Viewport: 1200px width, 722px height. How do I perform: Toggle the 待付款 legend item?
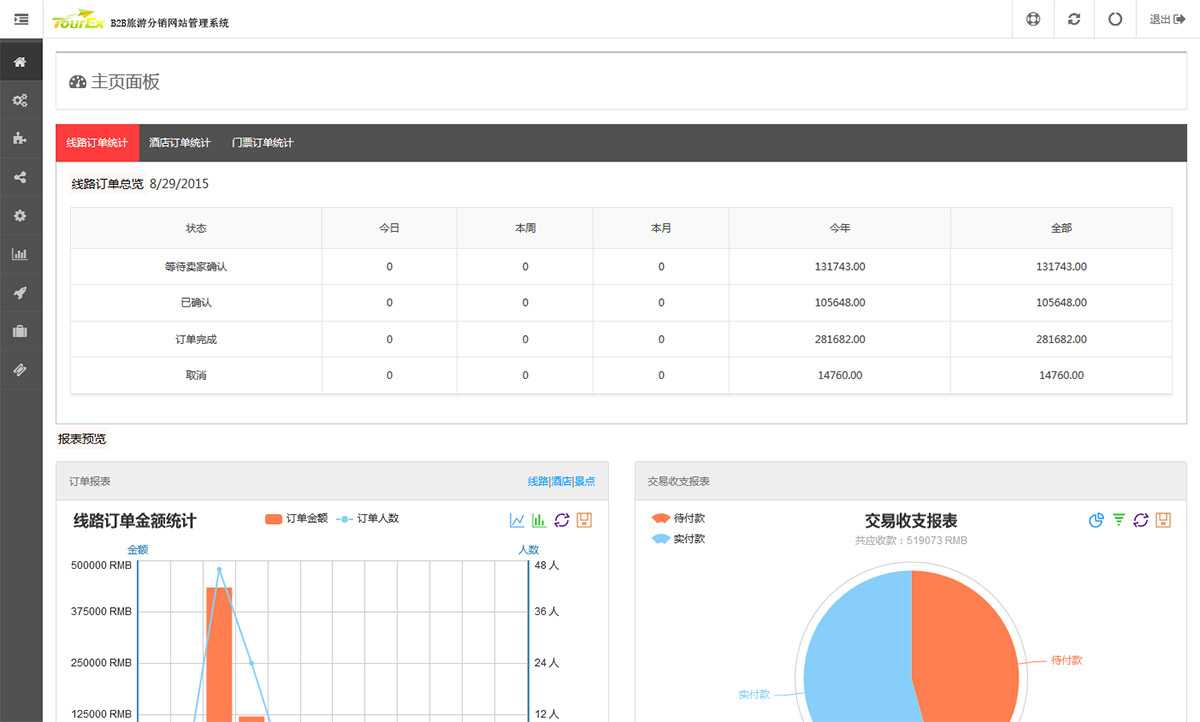click(x=679, y=518)
